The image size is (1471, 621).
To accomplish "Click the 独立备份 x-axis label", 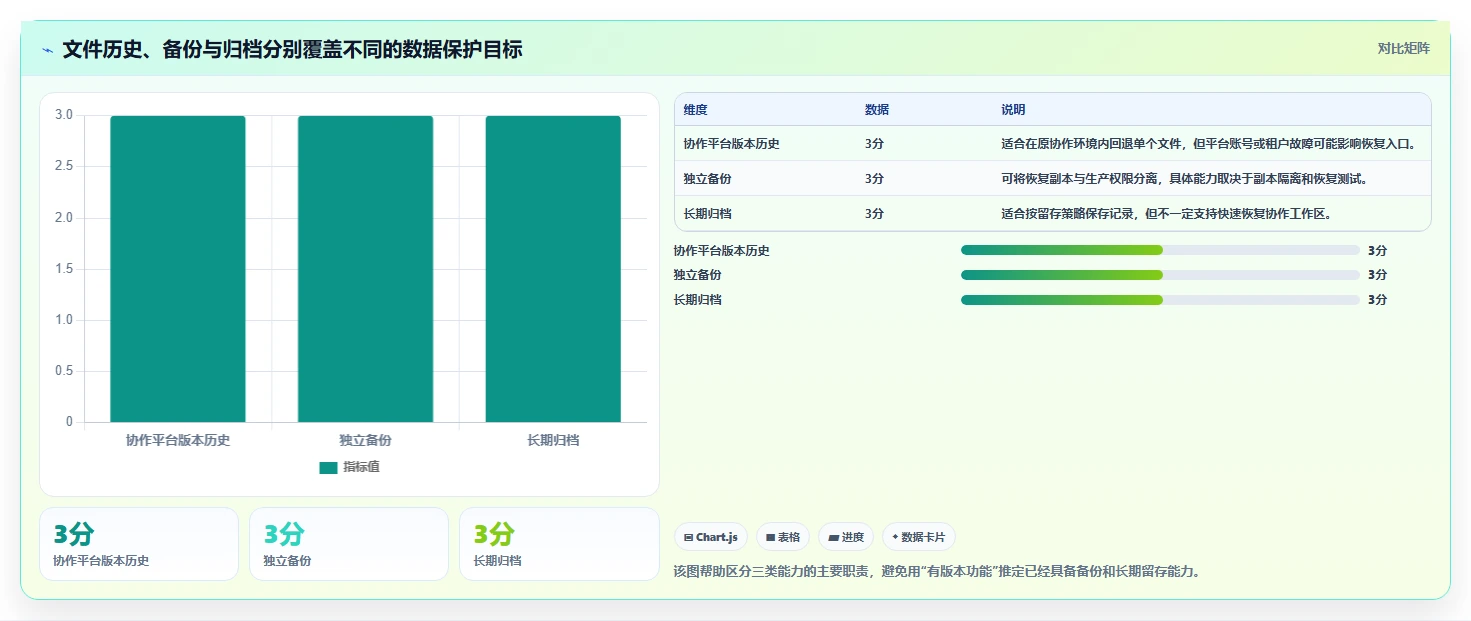I will coord(365,440).
